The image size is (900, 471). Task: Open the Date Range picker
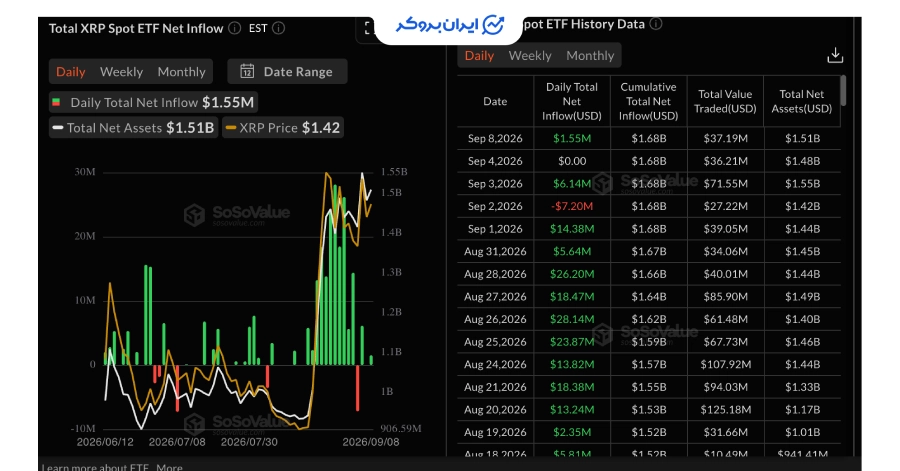tap(287, 72)
